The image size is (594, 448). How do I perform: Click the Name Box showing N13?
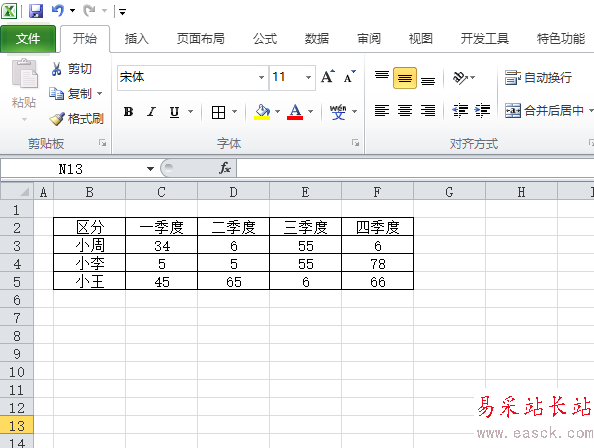click(x=71, y=169)
